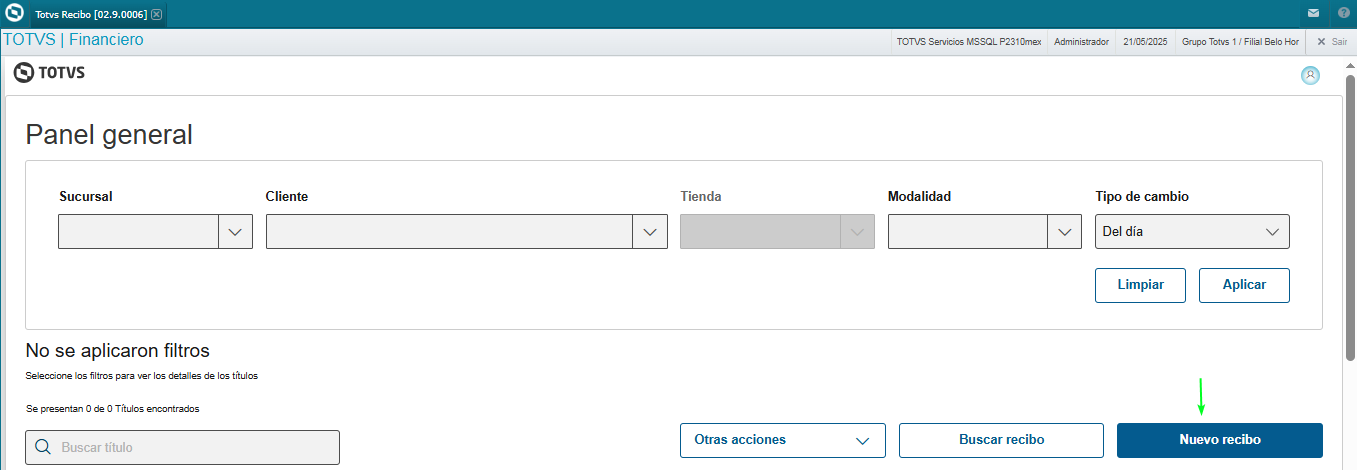Click the help question mark icon
This screenshot has height=470, width=1357.
coord(1343,13)
